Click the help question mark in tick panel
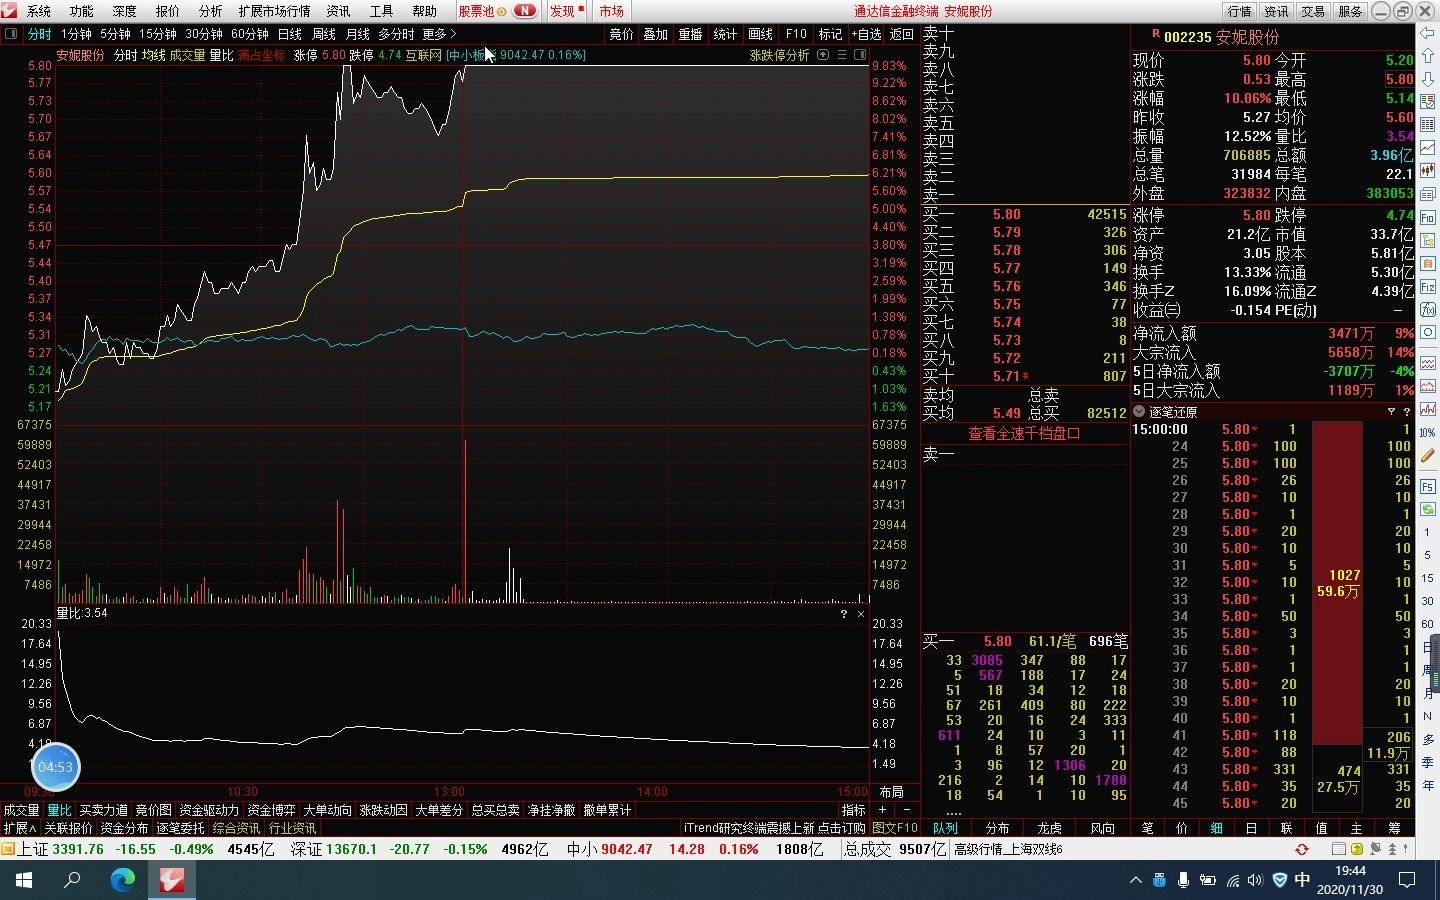The image size is (1440, 900). 1407,411
